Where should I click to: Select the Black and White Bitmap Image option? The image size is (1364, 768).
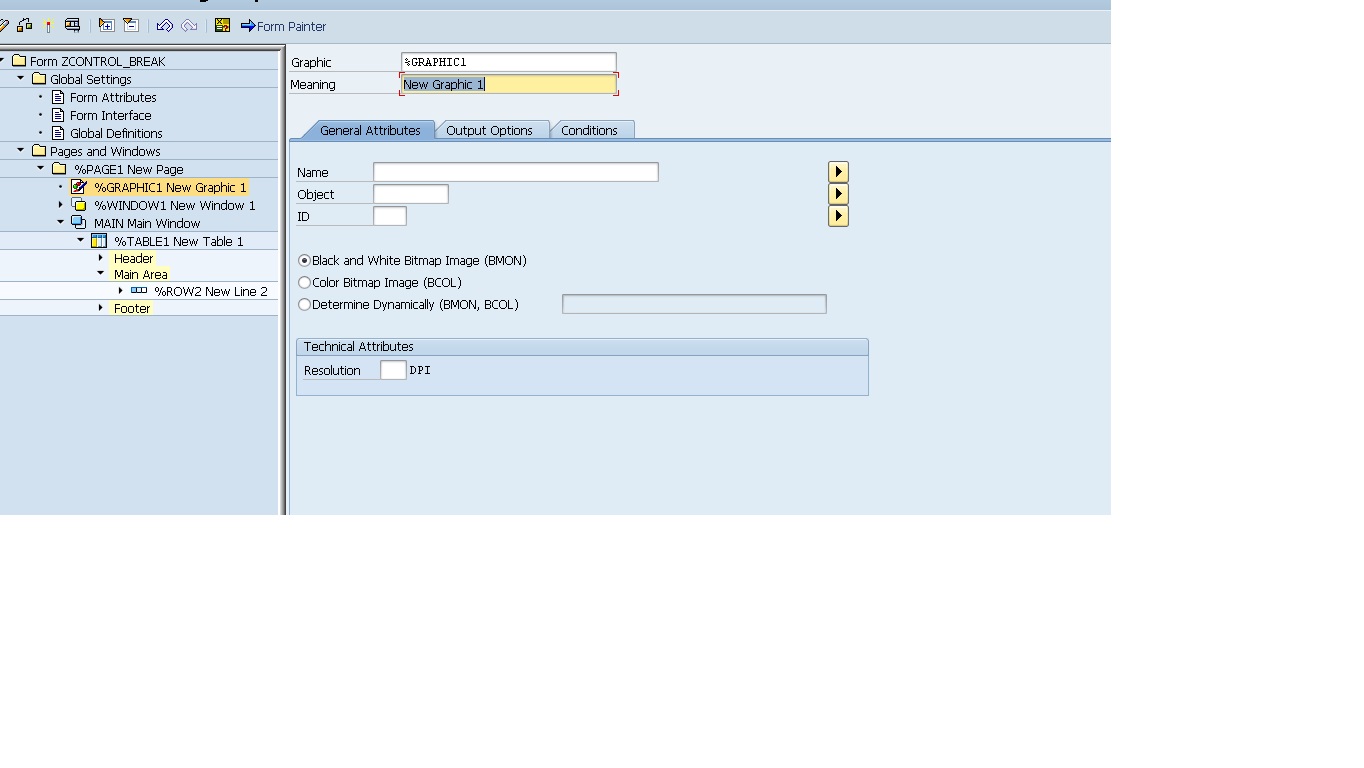pyautogui.click(x=304, y=260)
